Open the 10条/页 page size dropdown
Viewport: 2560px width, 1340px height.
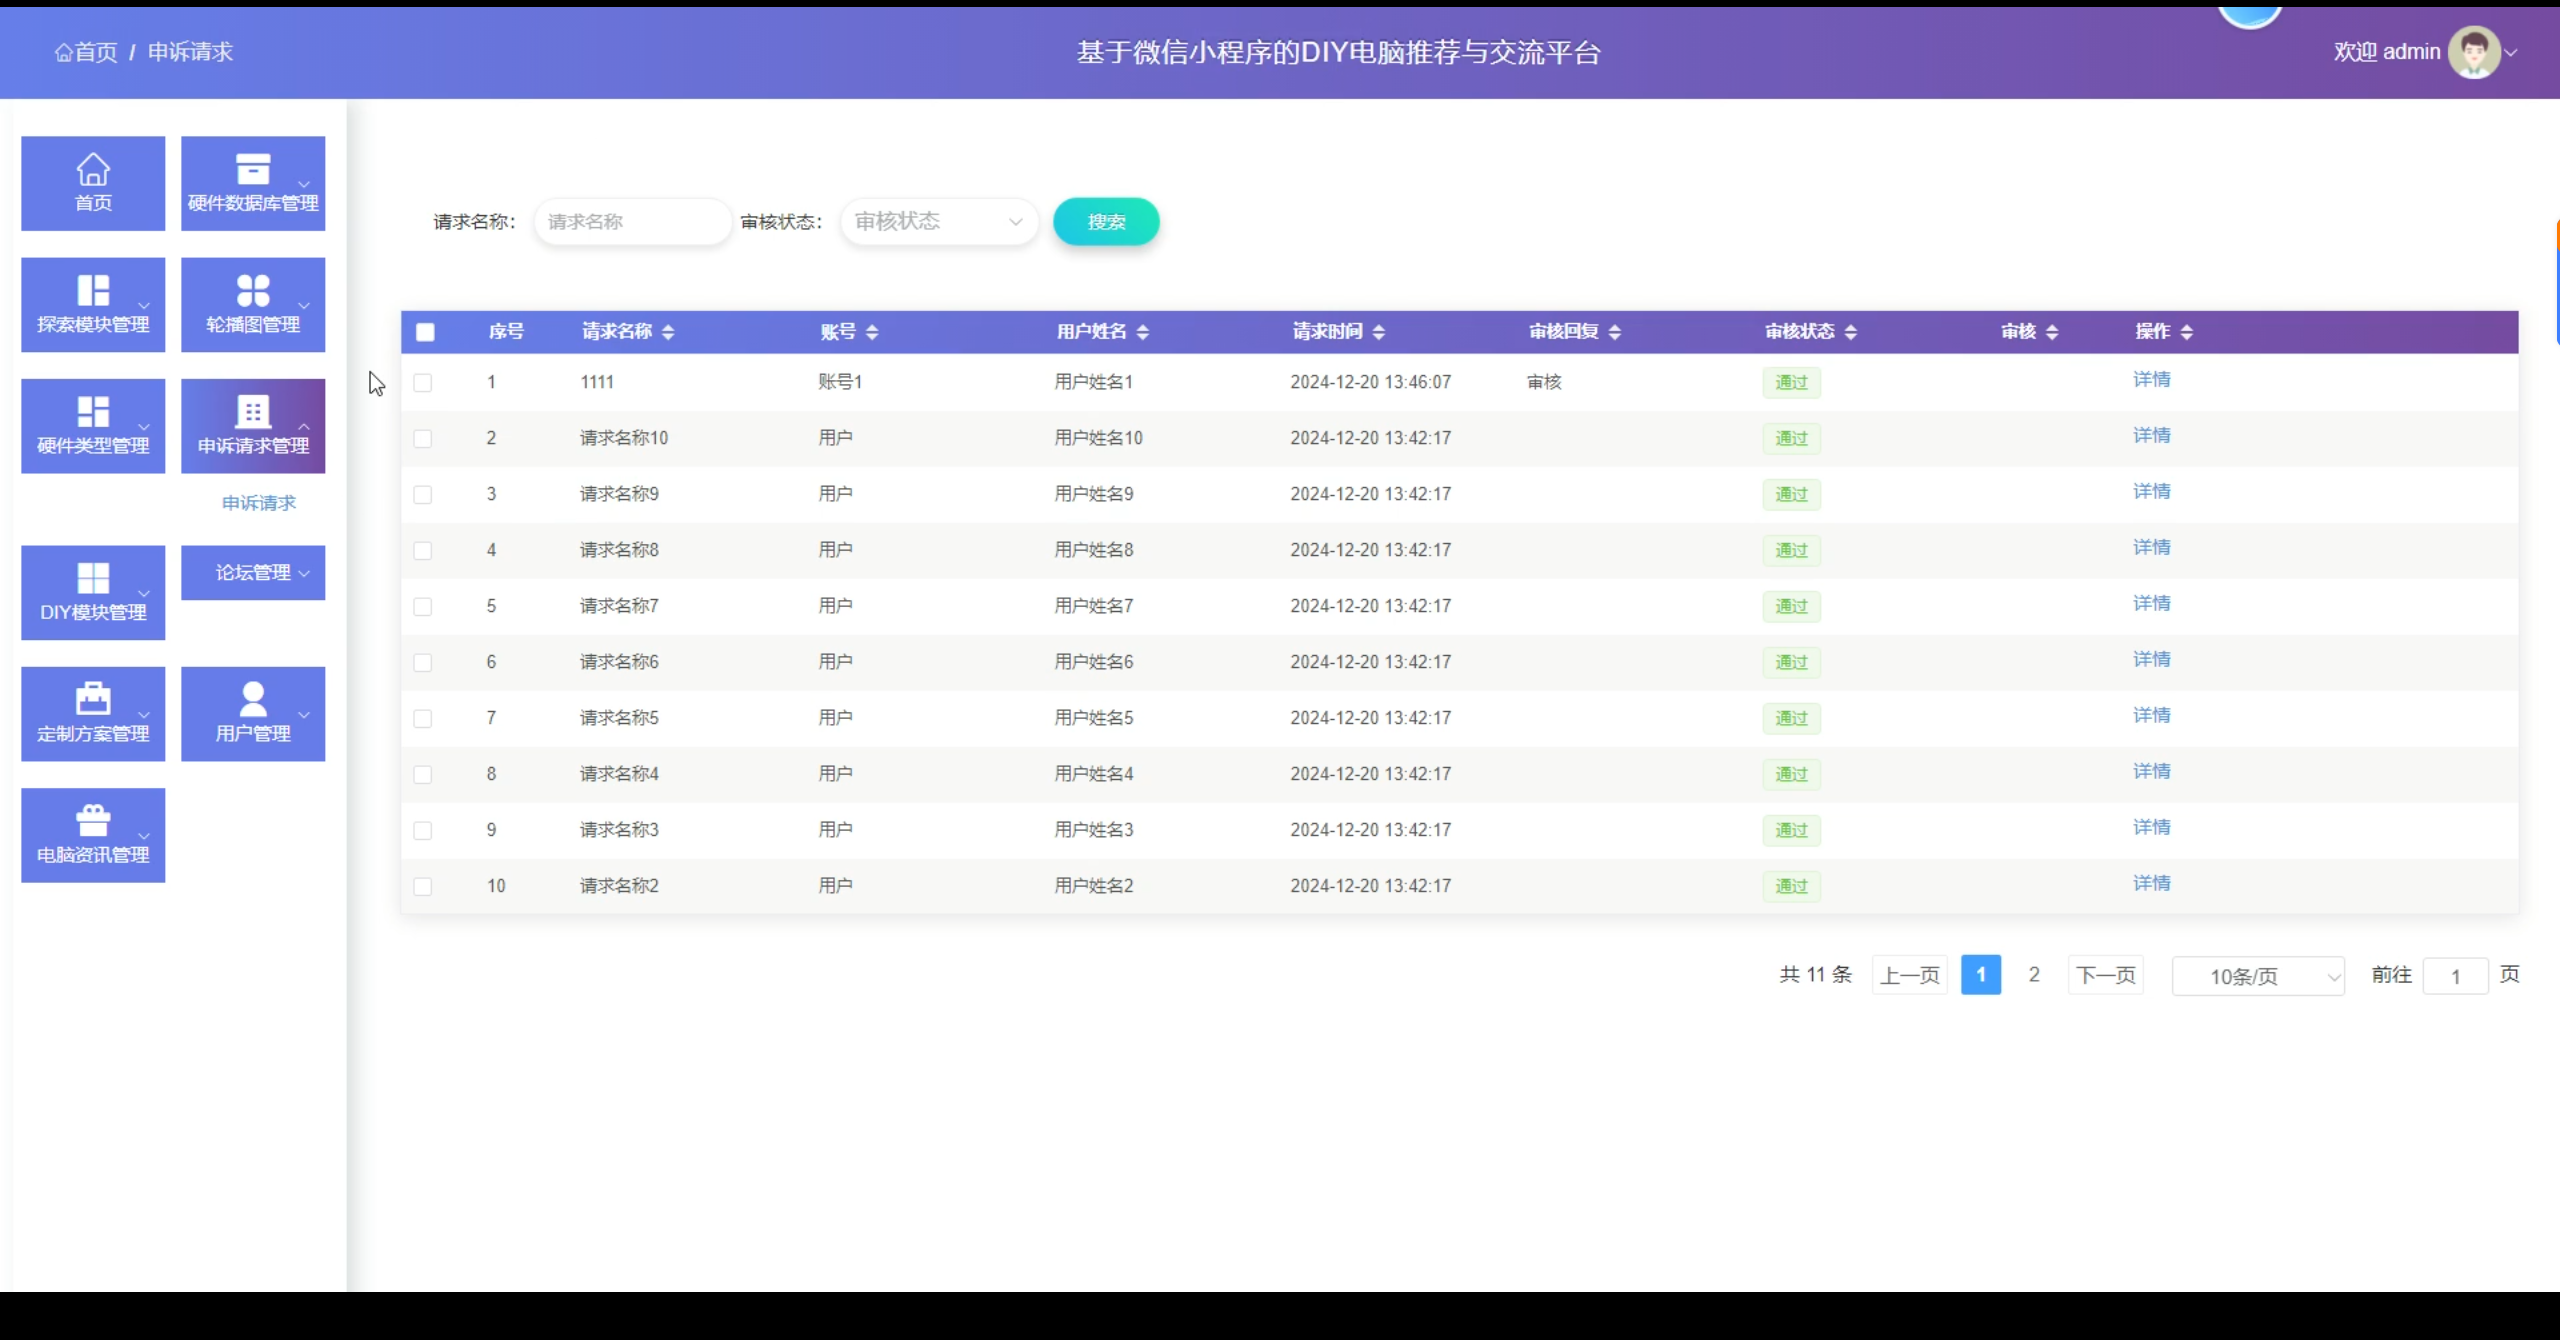tap(2258, 976)
